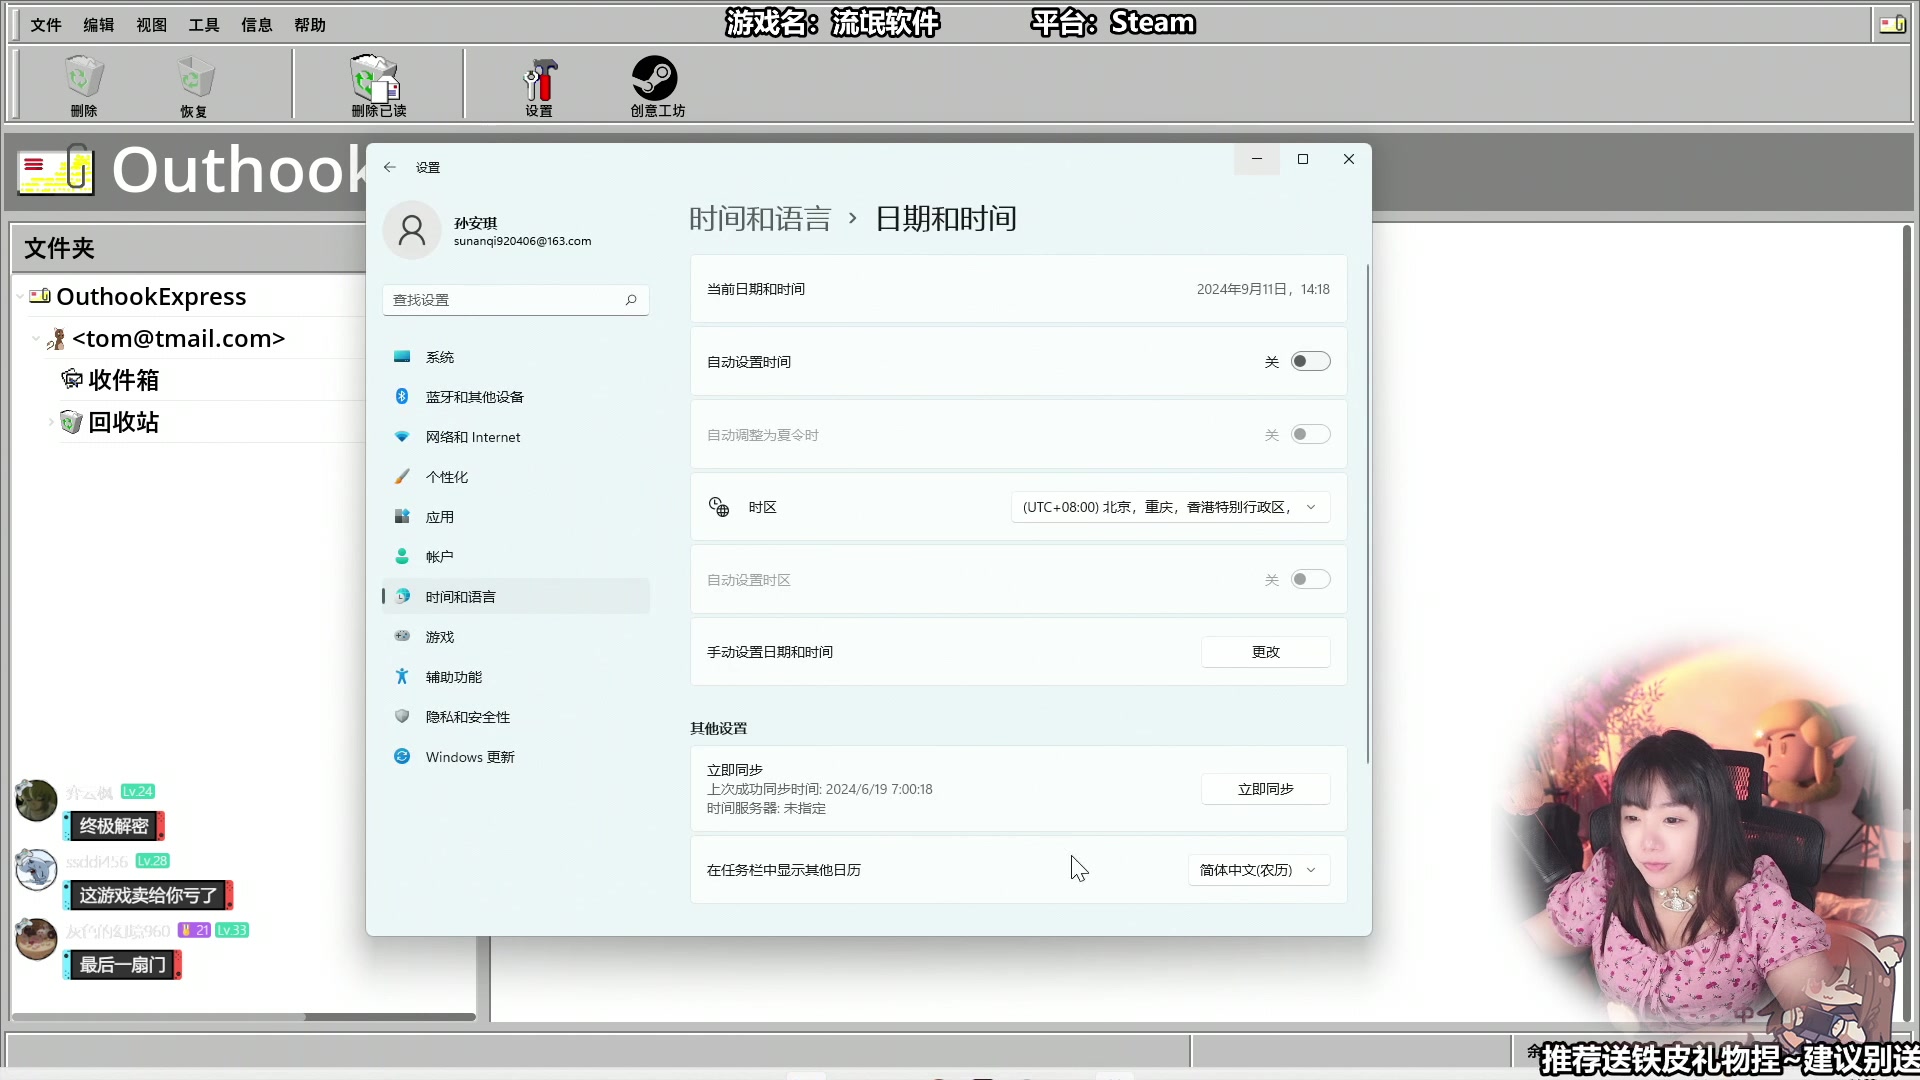Click the 立即同步 sync button
1920x1080 pixels.
(x=1265, y=789)
